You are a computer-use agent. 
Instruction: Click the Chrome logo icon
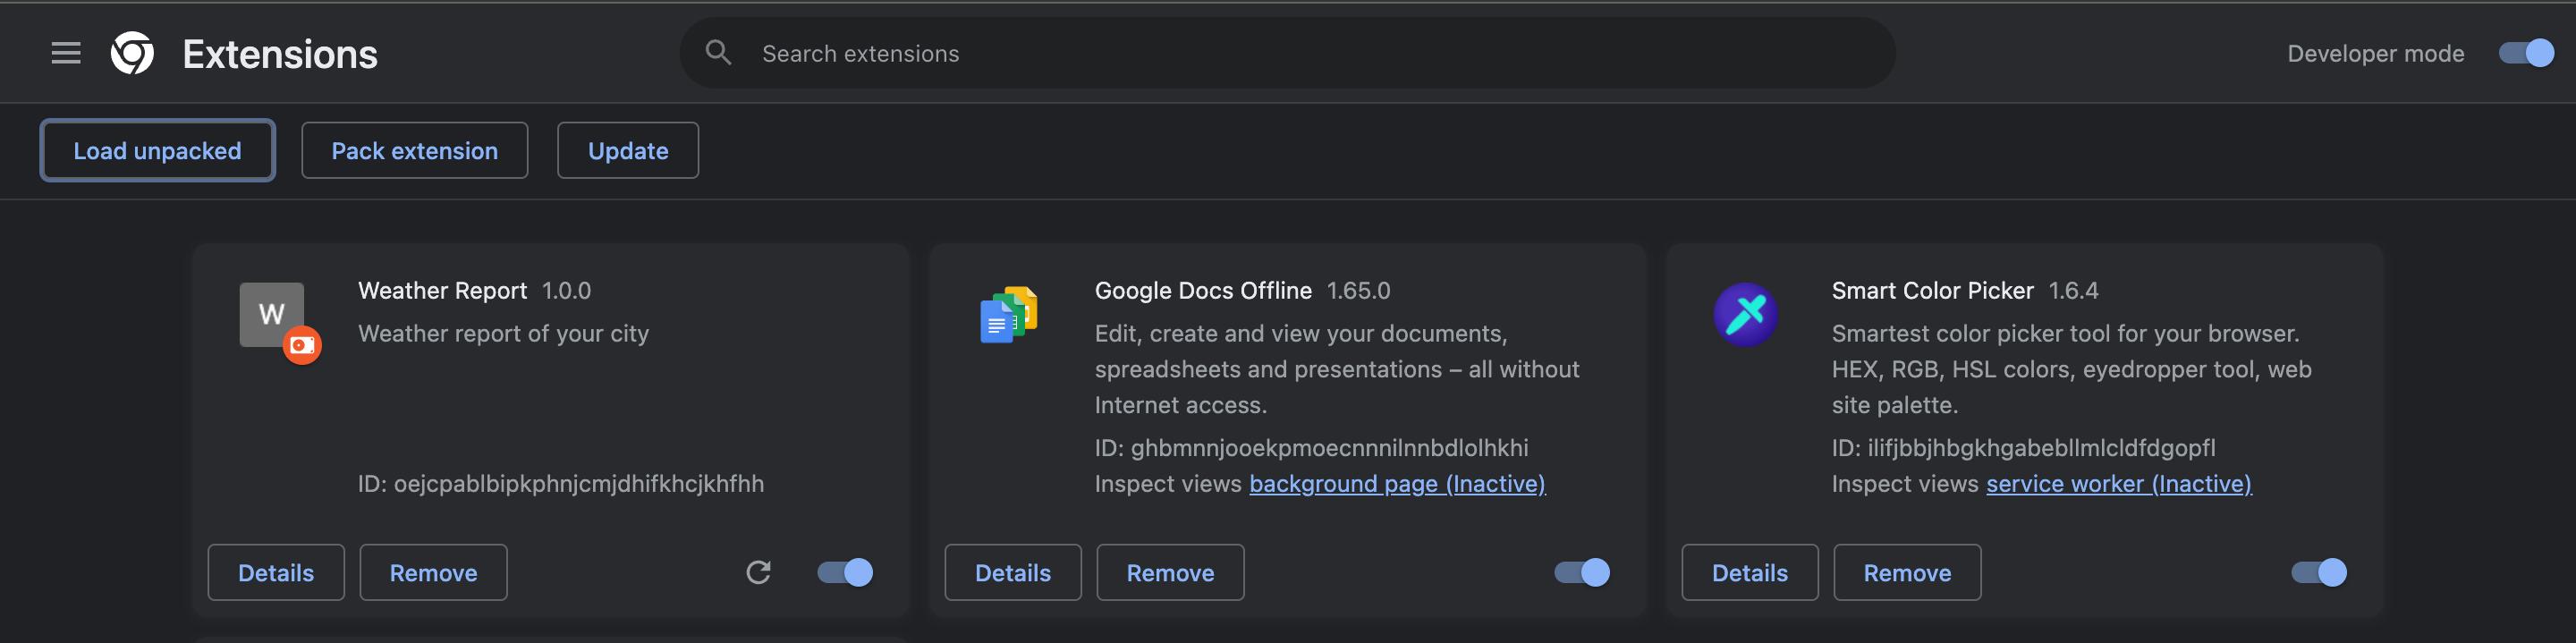pyautogui.click(x=132, y=53)
